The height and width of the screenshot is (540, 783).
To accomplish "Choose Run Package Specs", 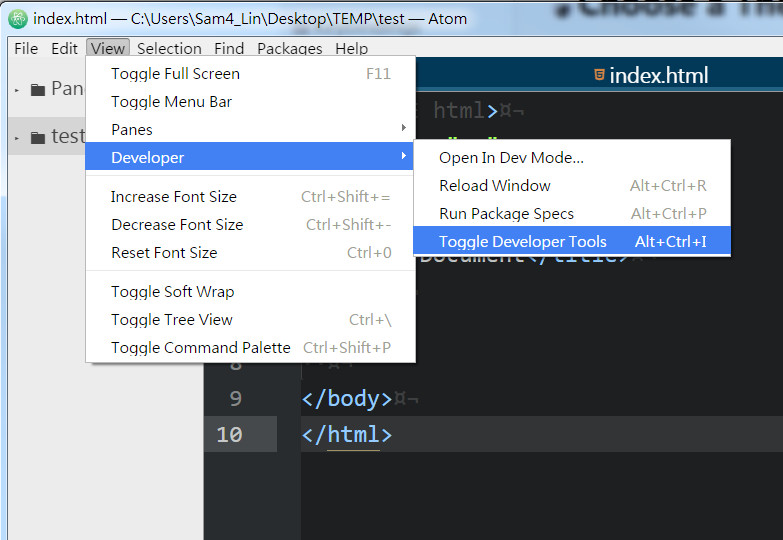I will tap(572, 214).
